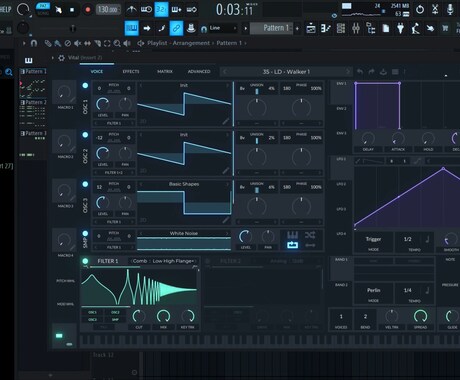Select the playlist zoom magnifier tool
The image size is (460, 380).
117,43
